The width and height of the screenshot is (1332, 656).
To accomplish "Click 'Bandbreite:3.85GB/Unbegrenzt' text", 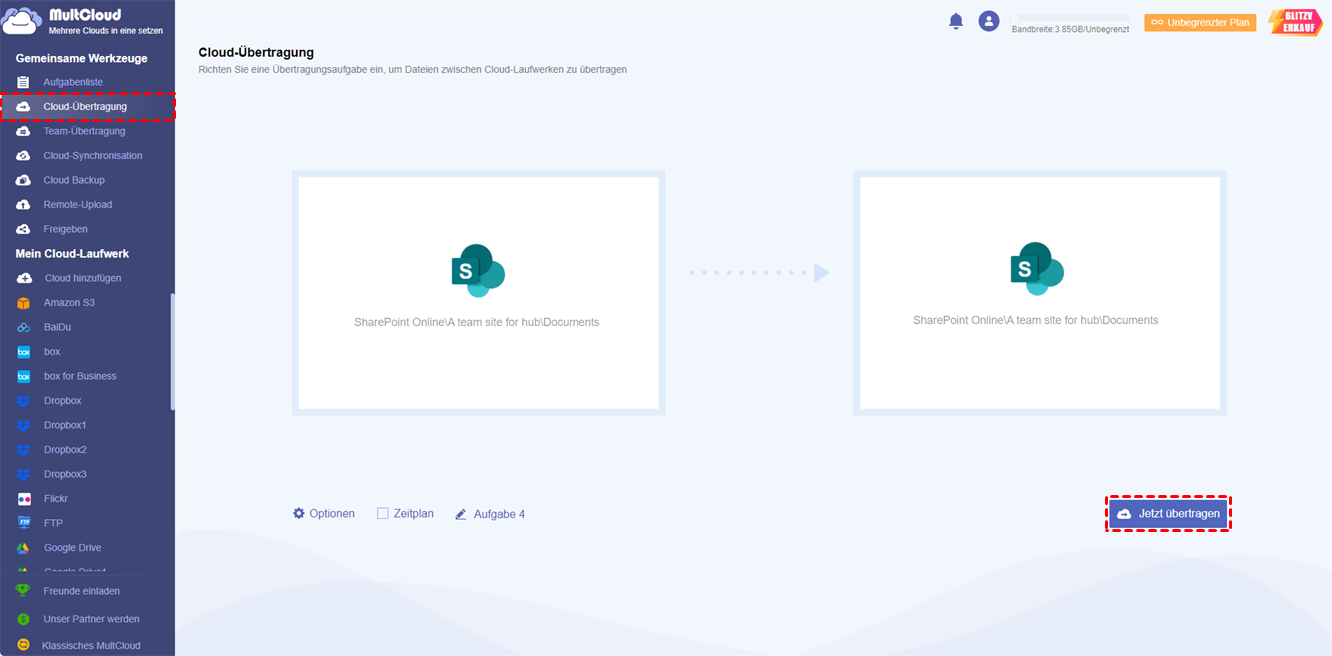I will [1070, 30].
